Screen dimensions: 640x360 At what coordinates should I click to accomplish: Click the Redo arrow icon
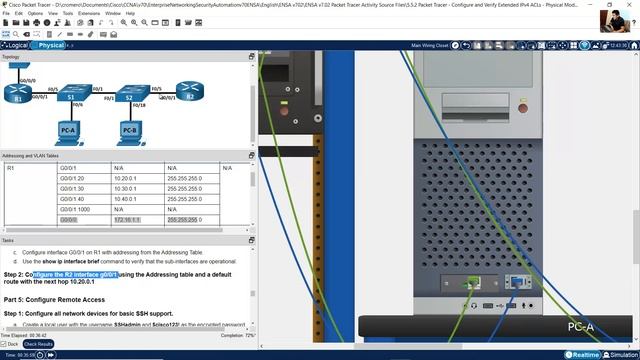pyautogui.click(x=111, y=23)
